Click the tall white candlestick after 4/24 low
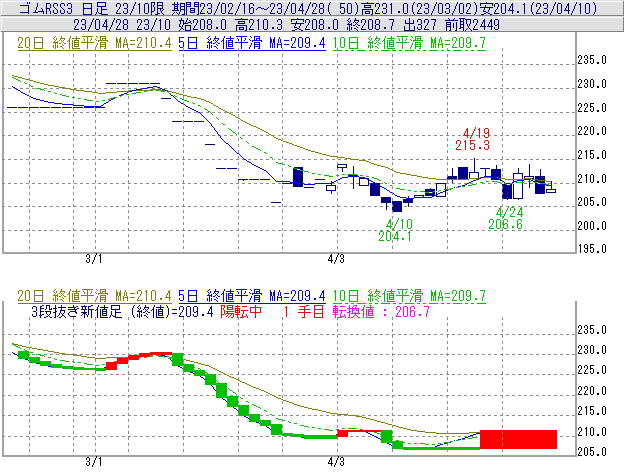Image resolution: width=624 pixels, height=475 pixels. click(x=518, y=186)
